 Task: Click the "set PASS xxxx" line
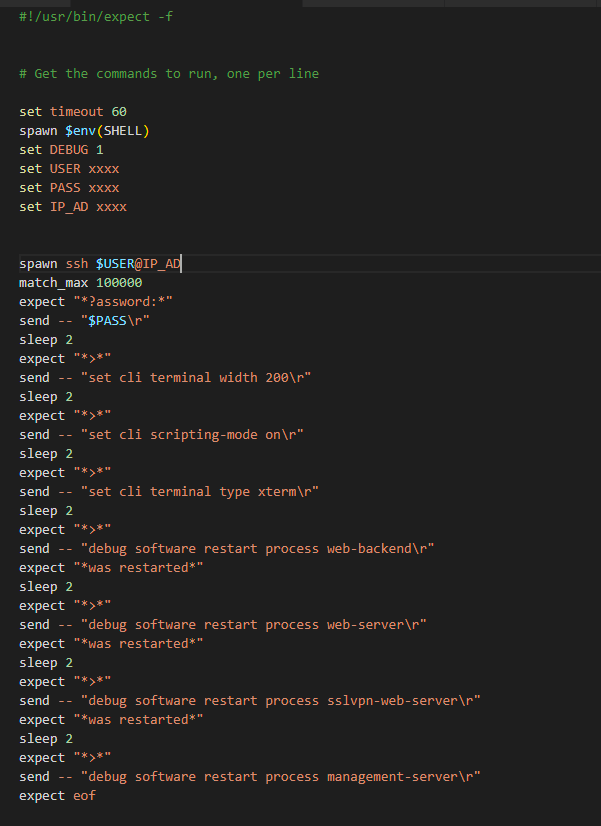tap(69, 188)
